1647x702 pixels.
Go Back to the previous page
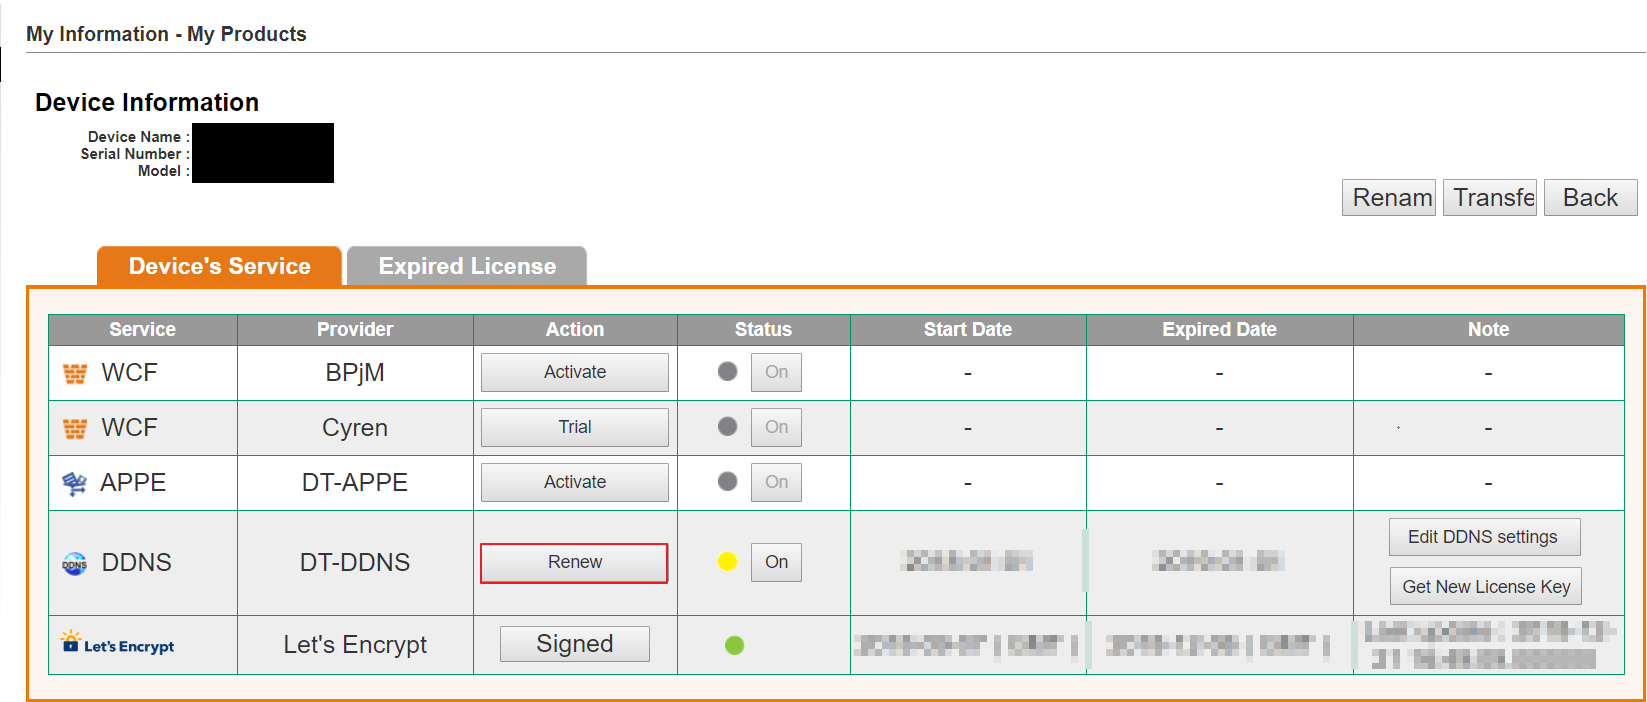coord(1590,198)
